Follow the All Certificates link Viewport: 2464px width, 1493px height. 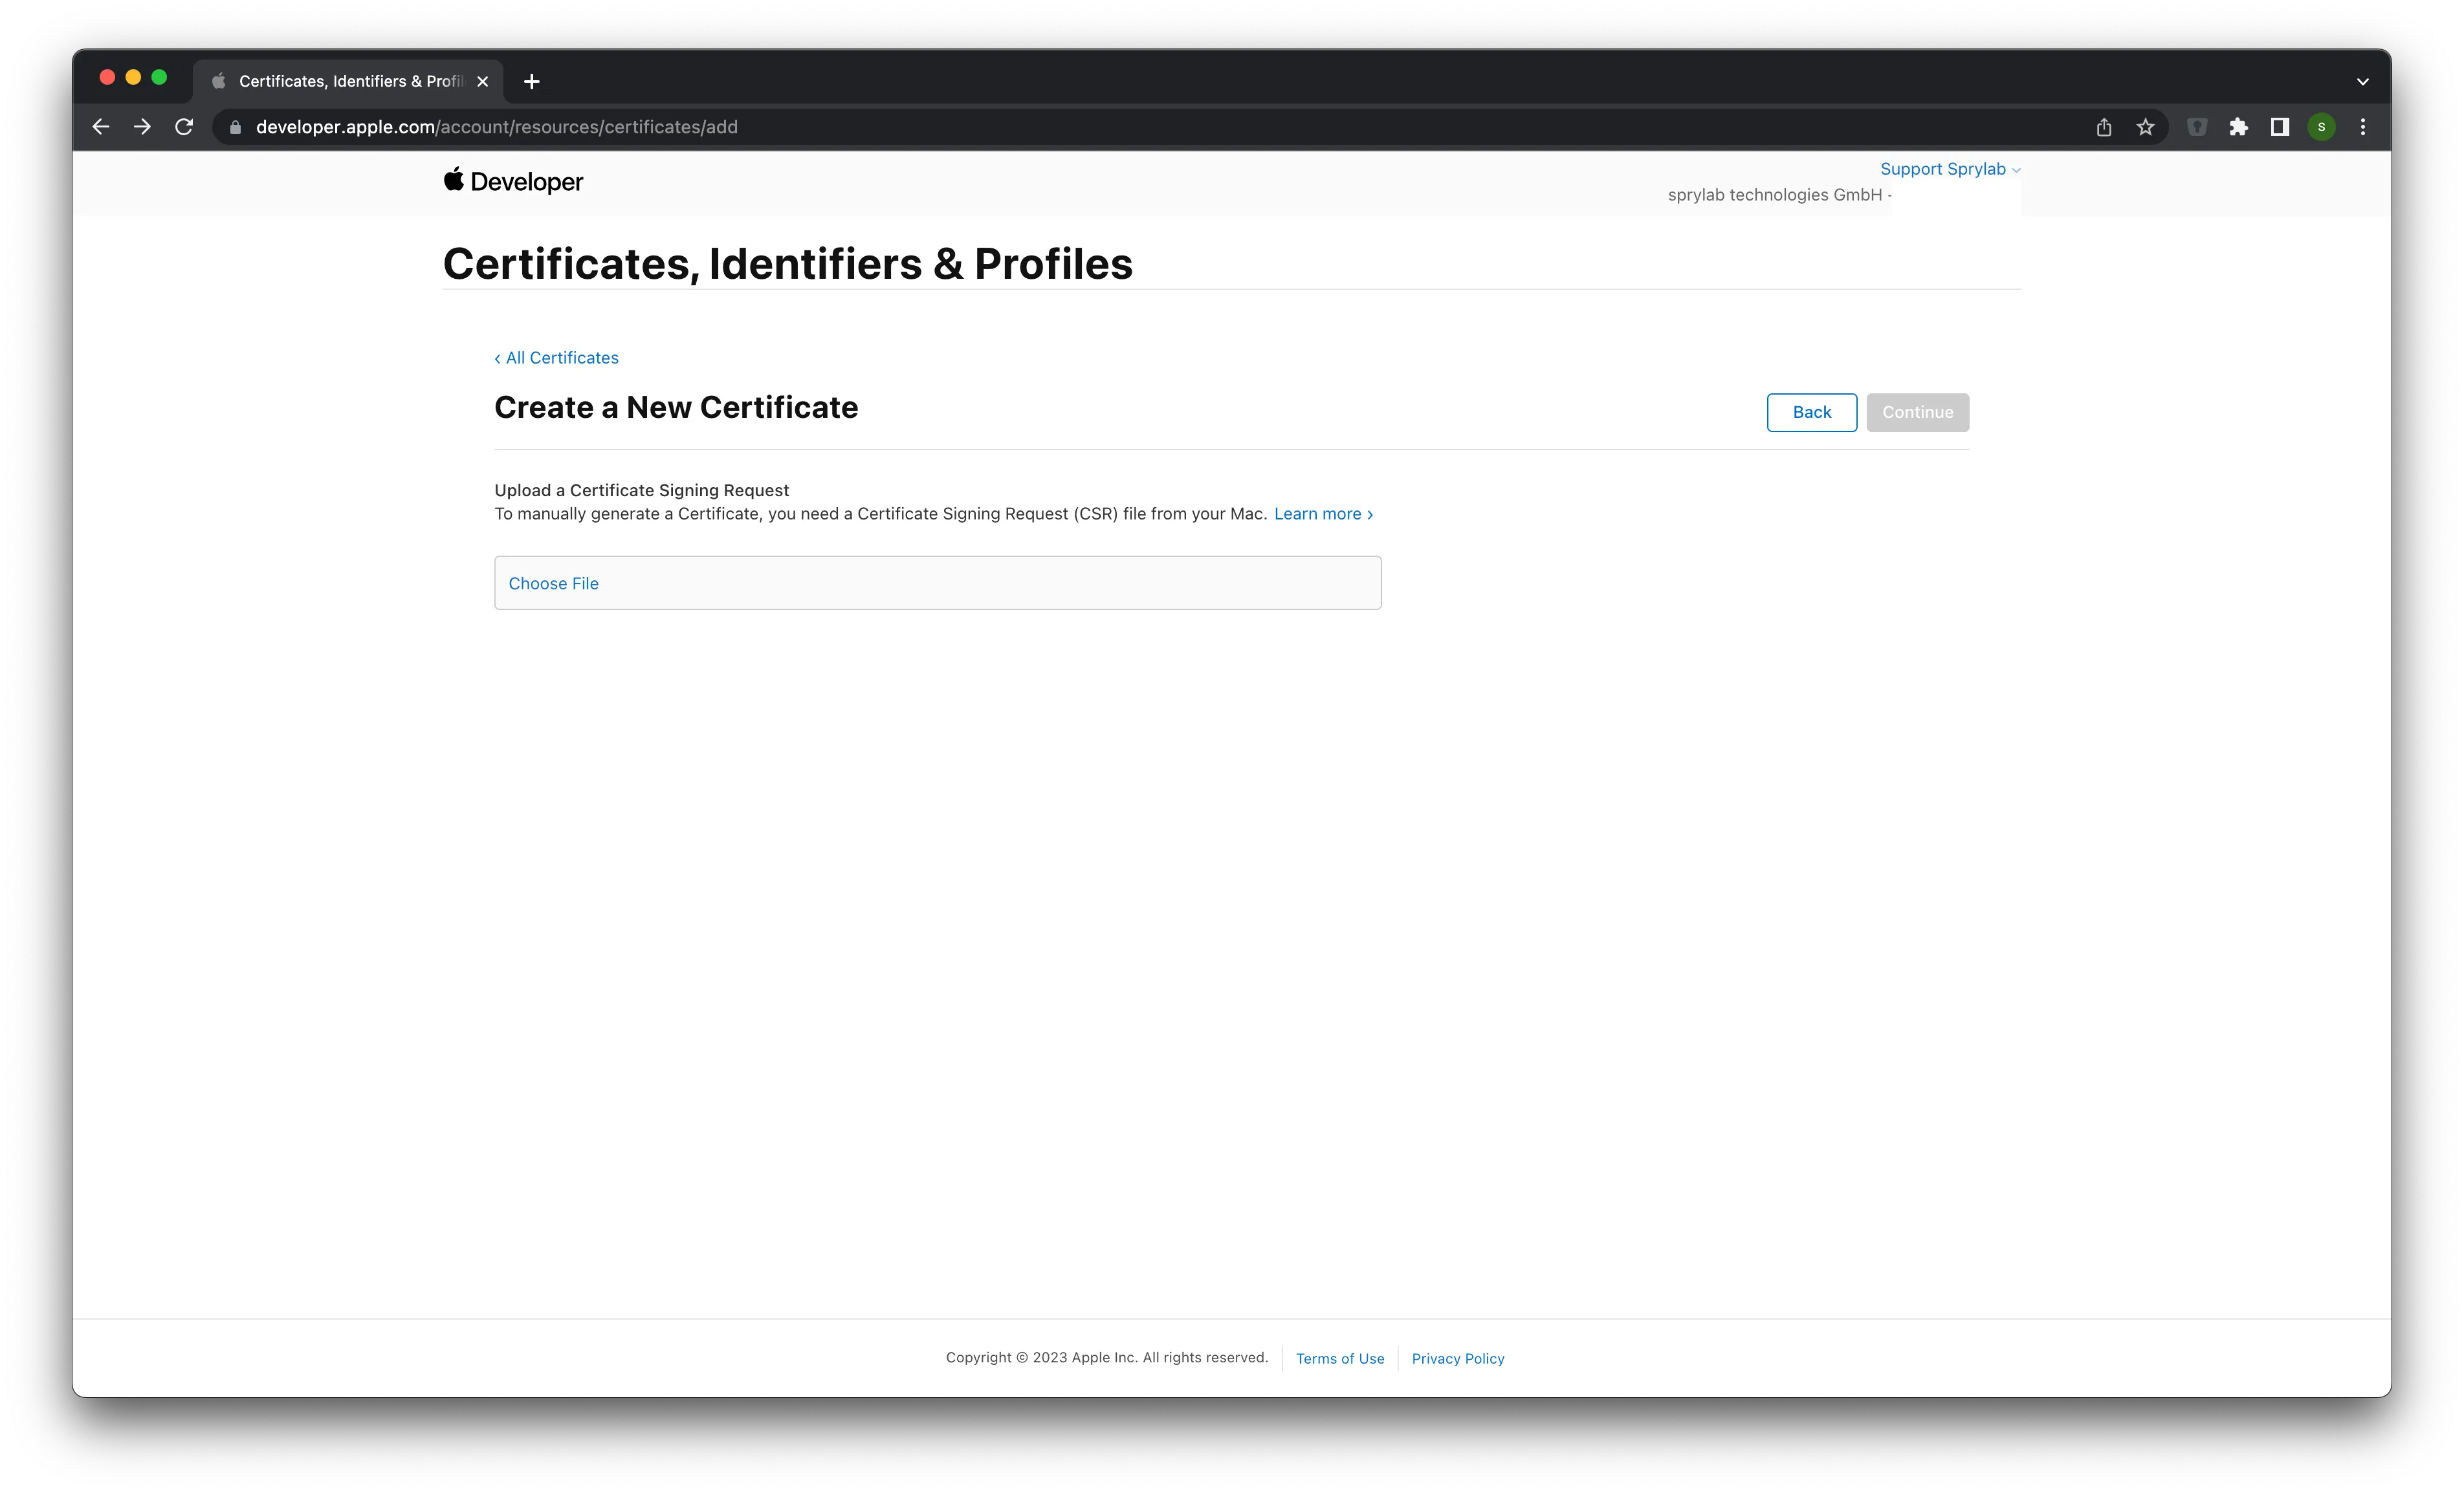click(x=557, y=358)
